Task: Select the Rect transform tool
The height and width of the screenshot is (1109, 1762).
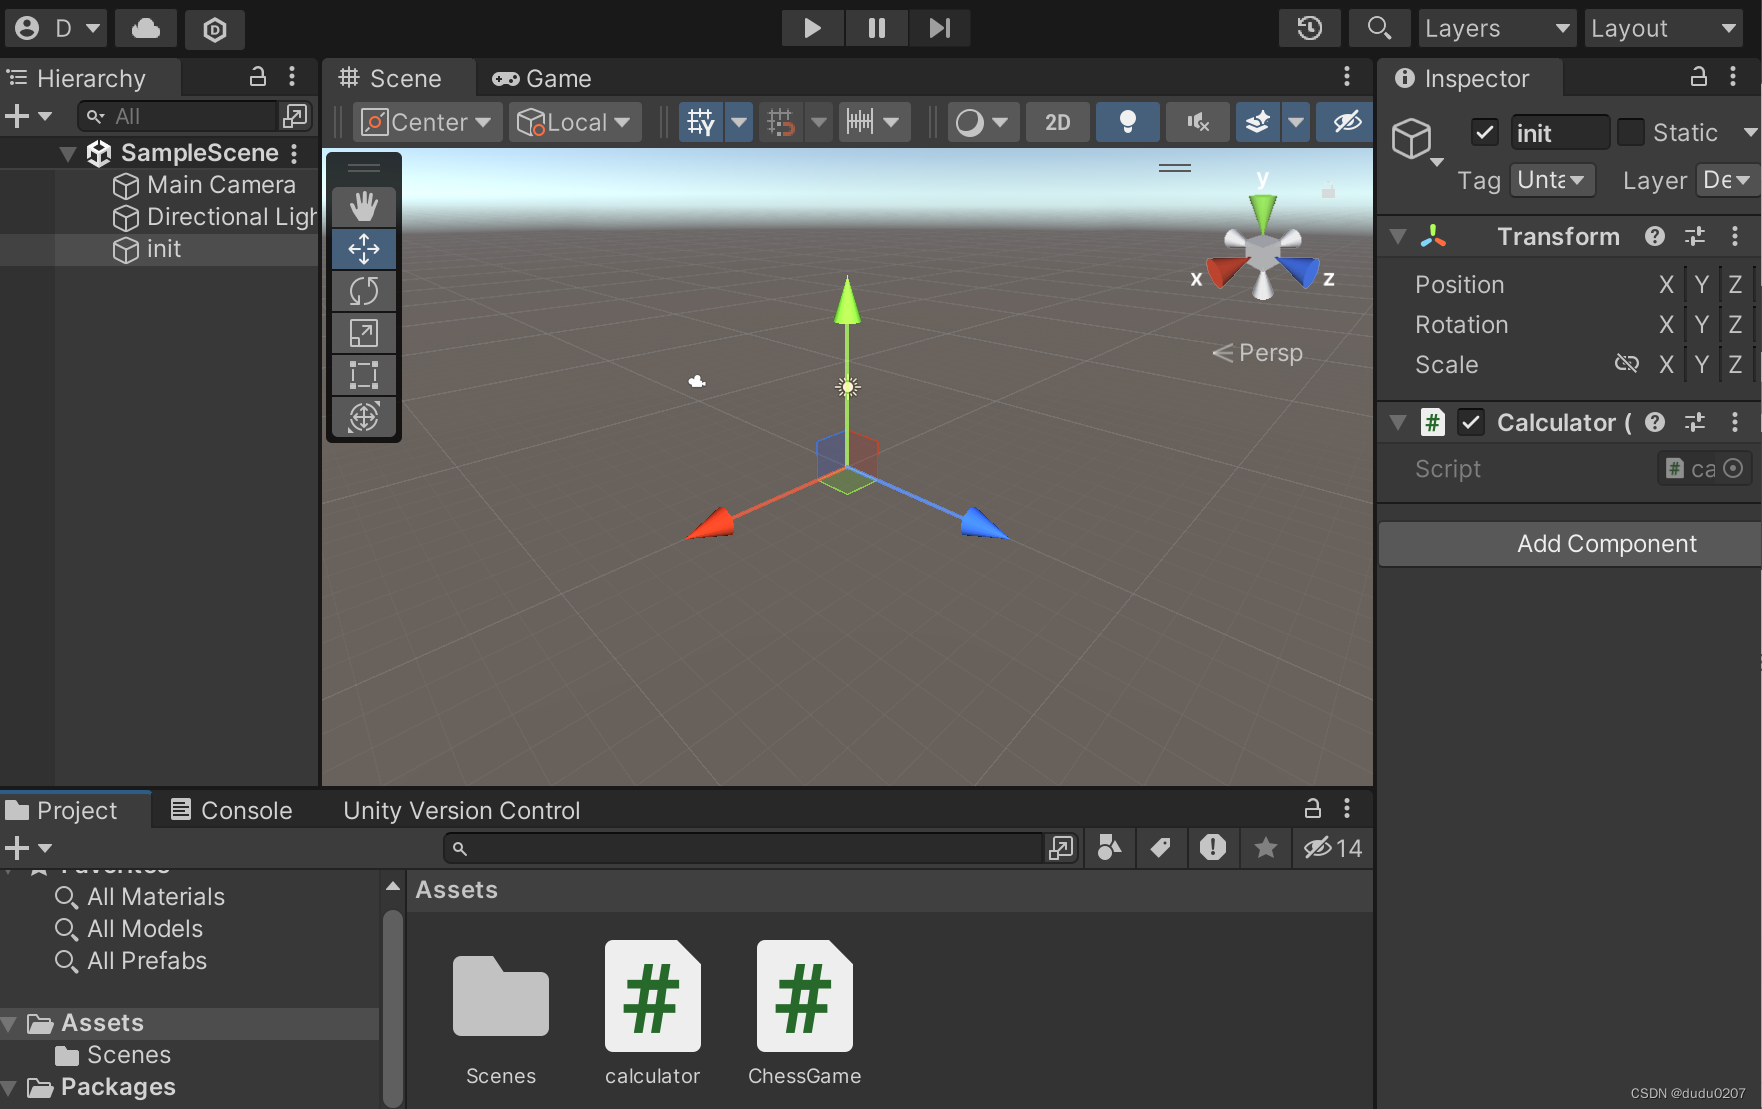Action: (363, 375)
